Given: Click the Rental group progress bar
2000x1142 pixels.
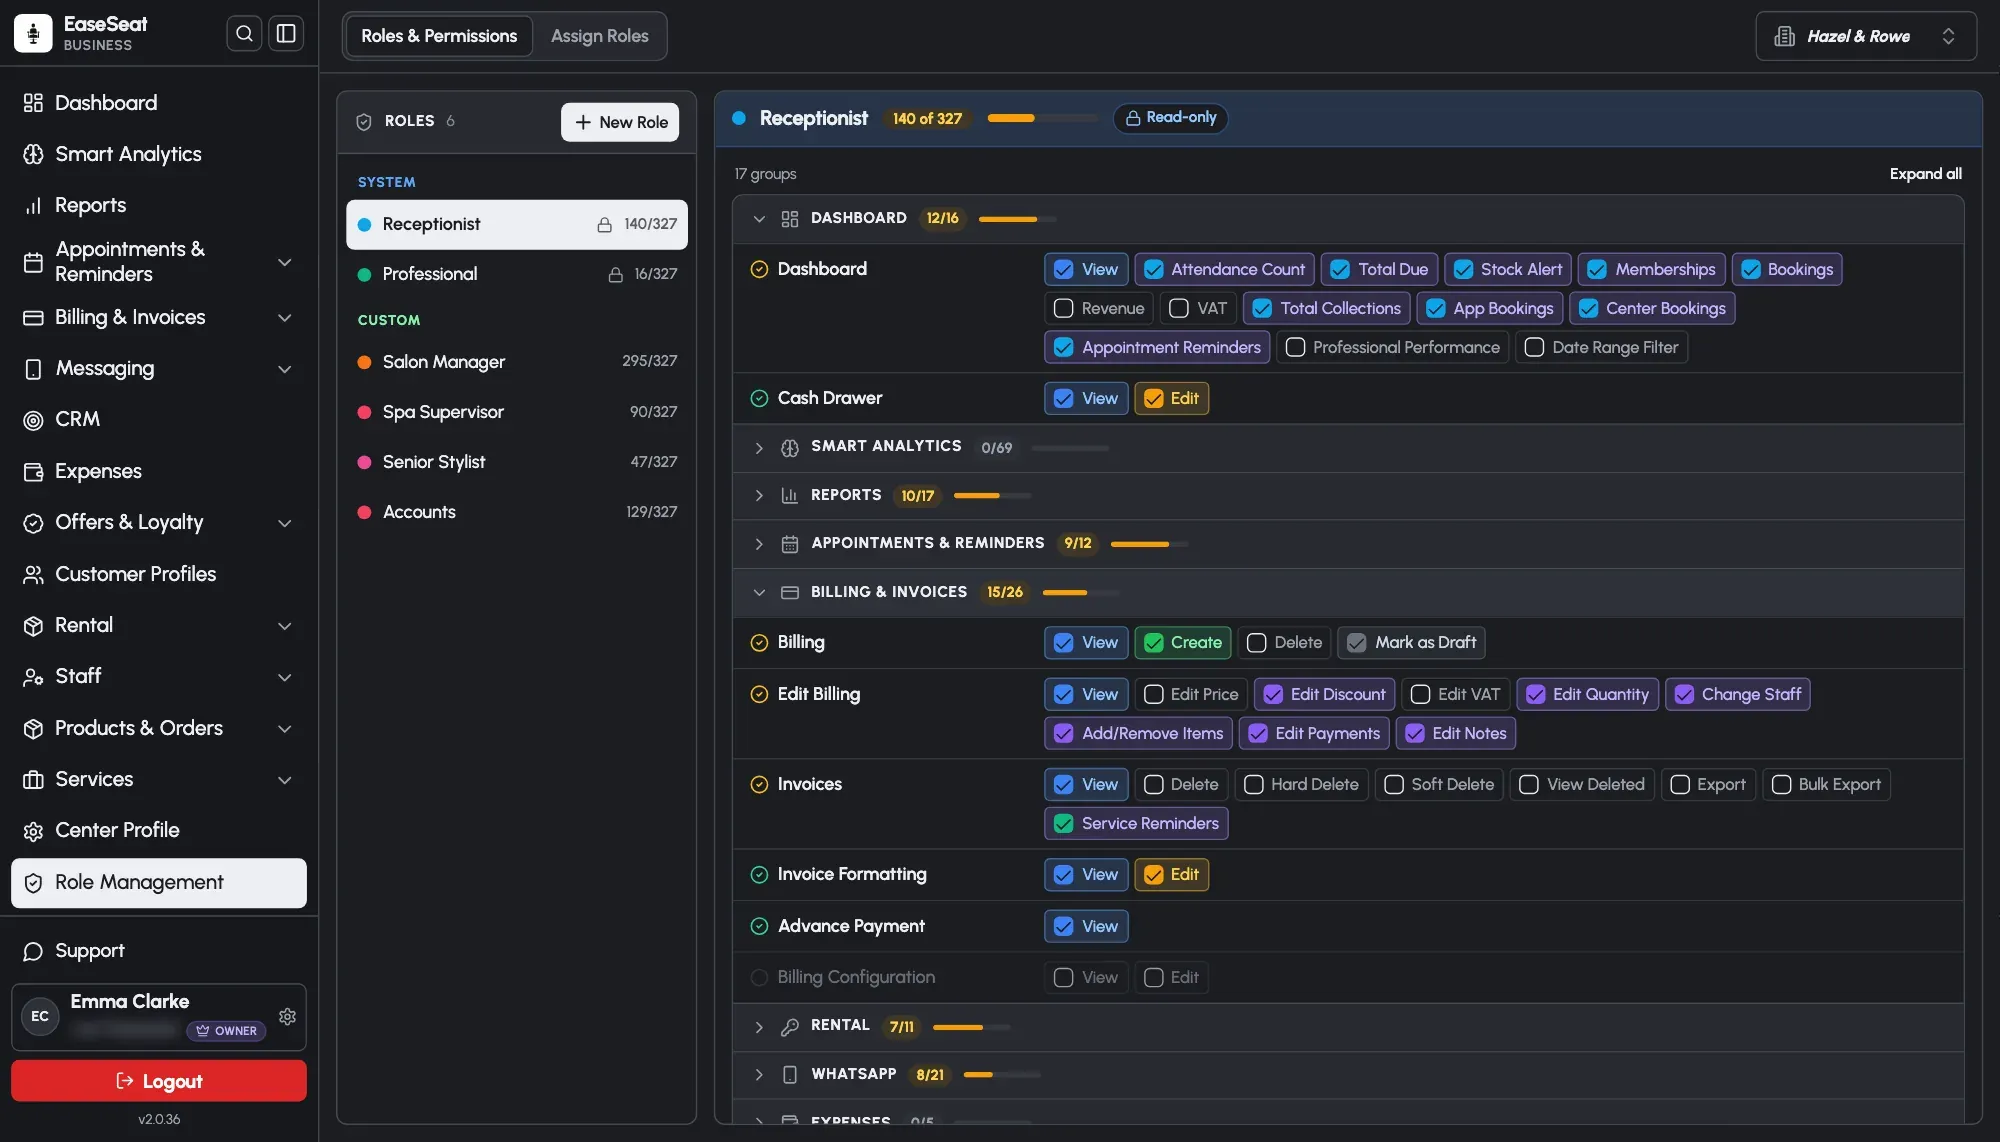Looking at the screenshot, I should tap(971, 1027).
